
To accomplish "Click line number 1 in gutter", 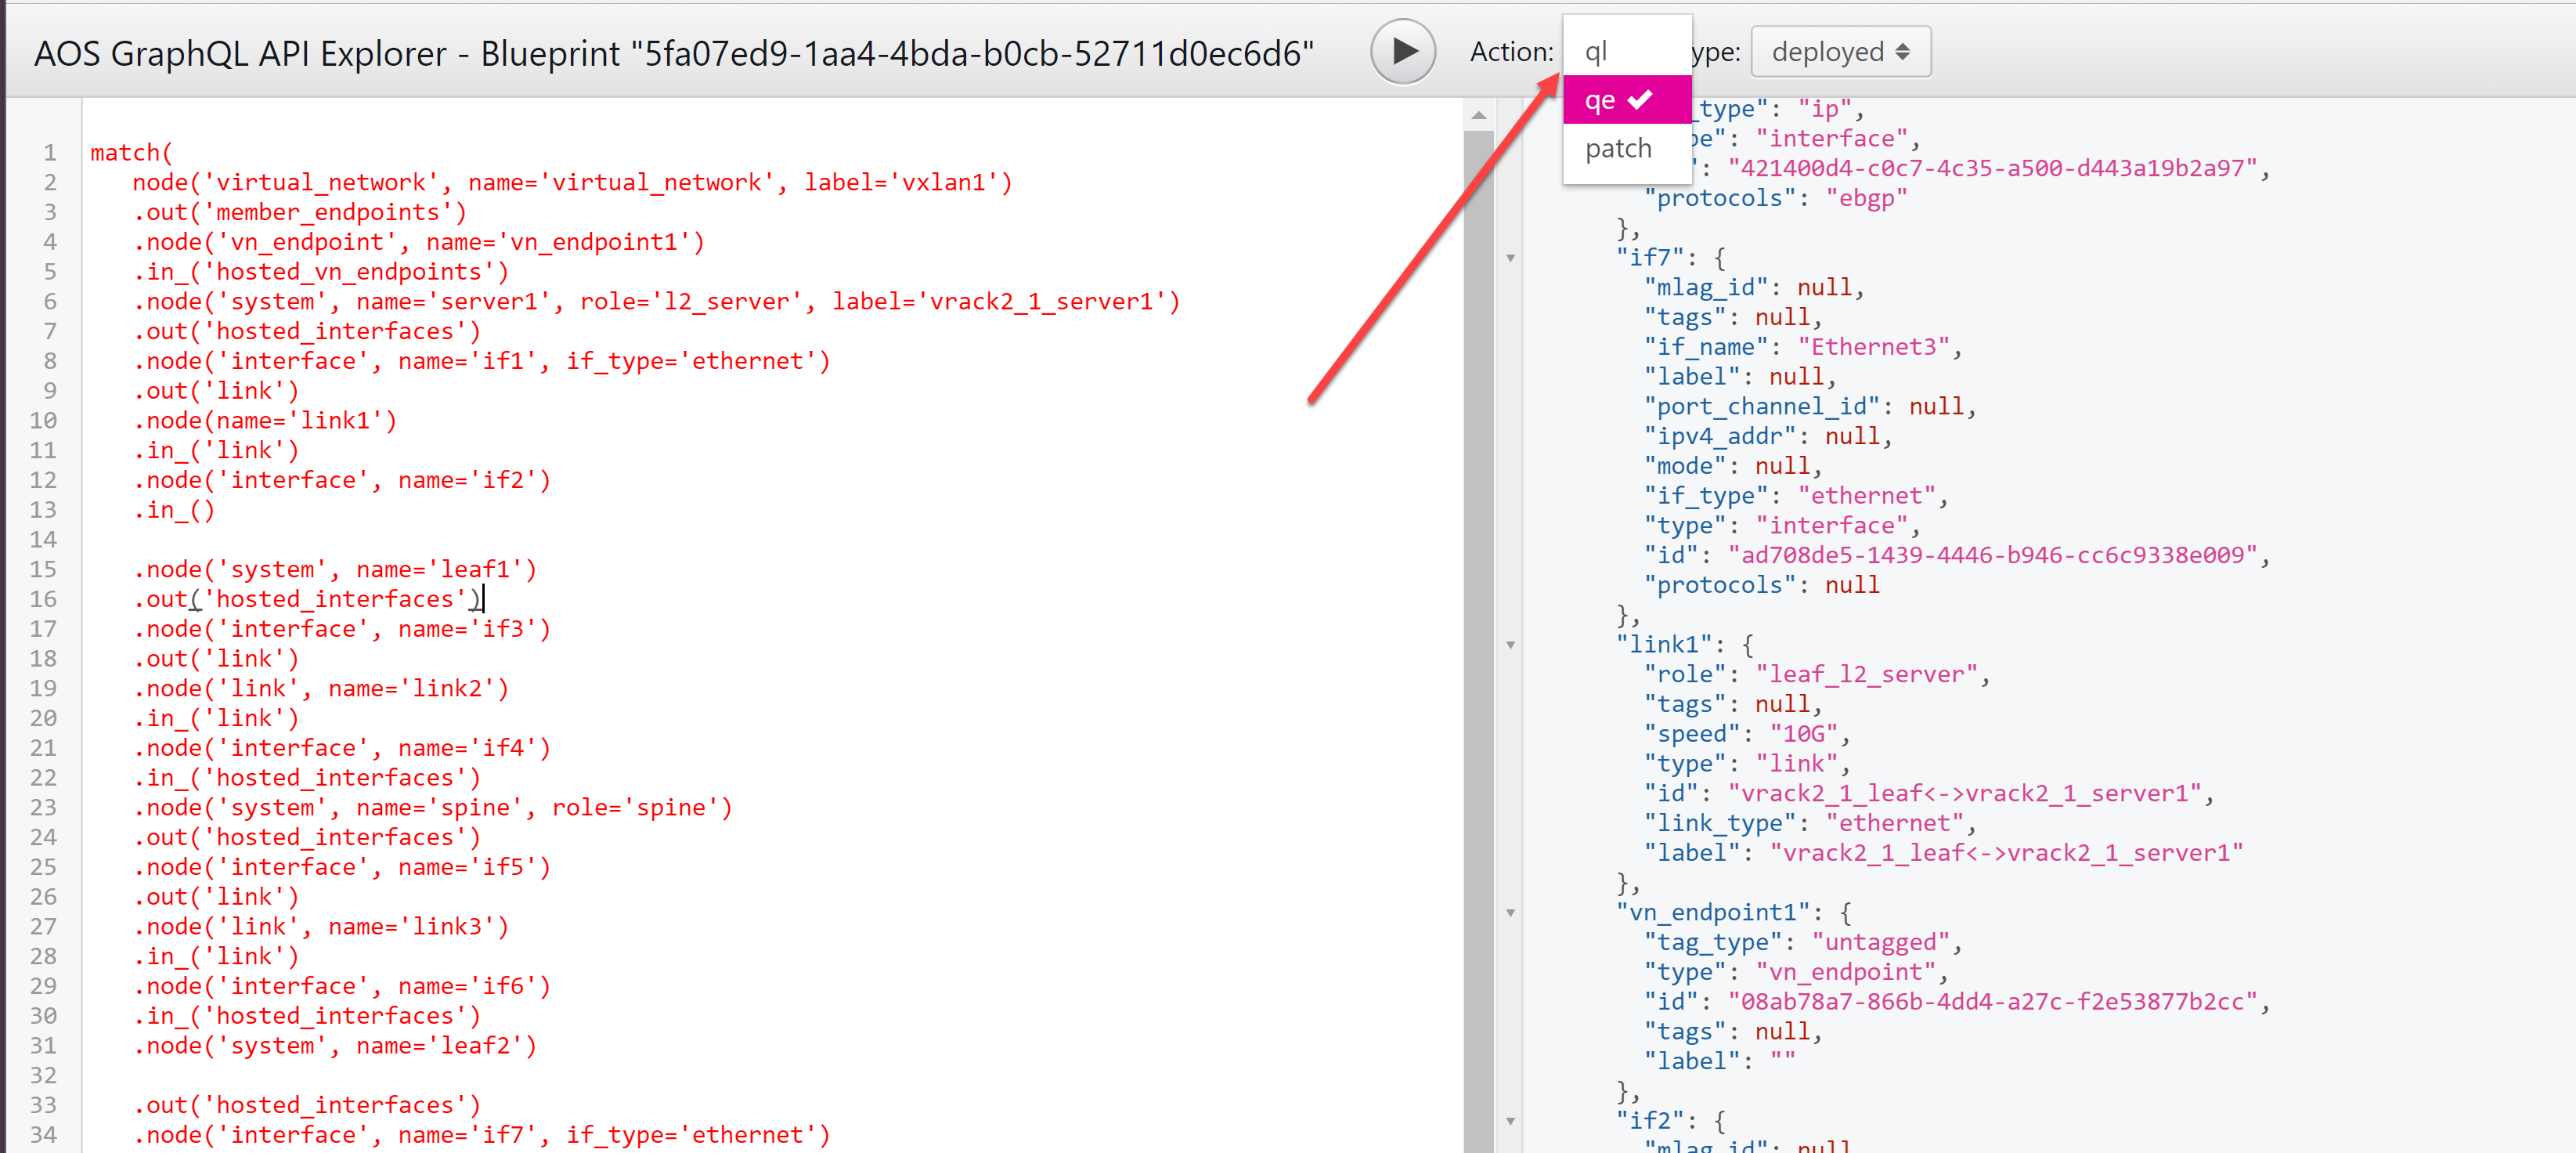I will (49, 153).
